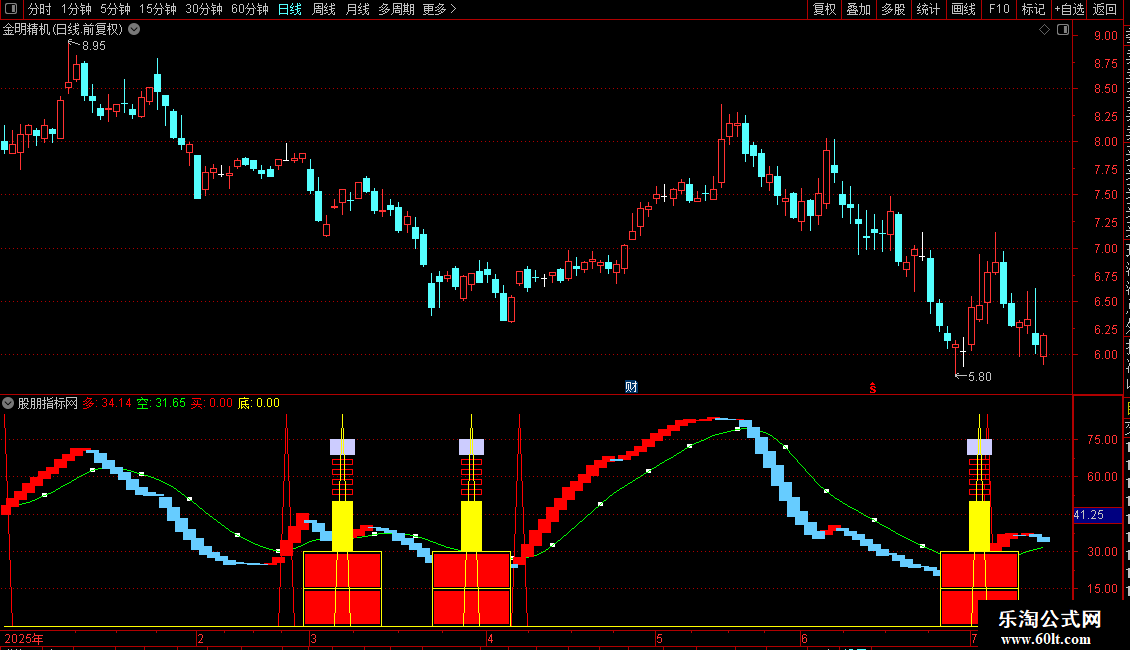Viewport: 1130px width, 650px height.
Task: Click the 15.00 indicator axis label
Action: pyautogui.click(x=1103, y=589)
